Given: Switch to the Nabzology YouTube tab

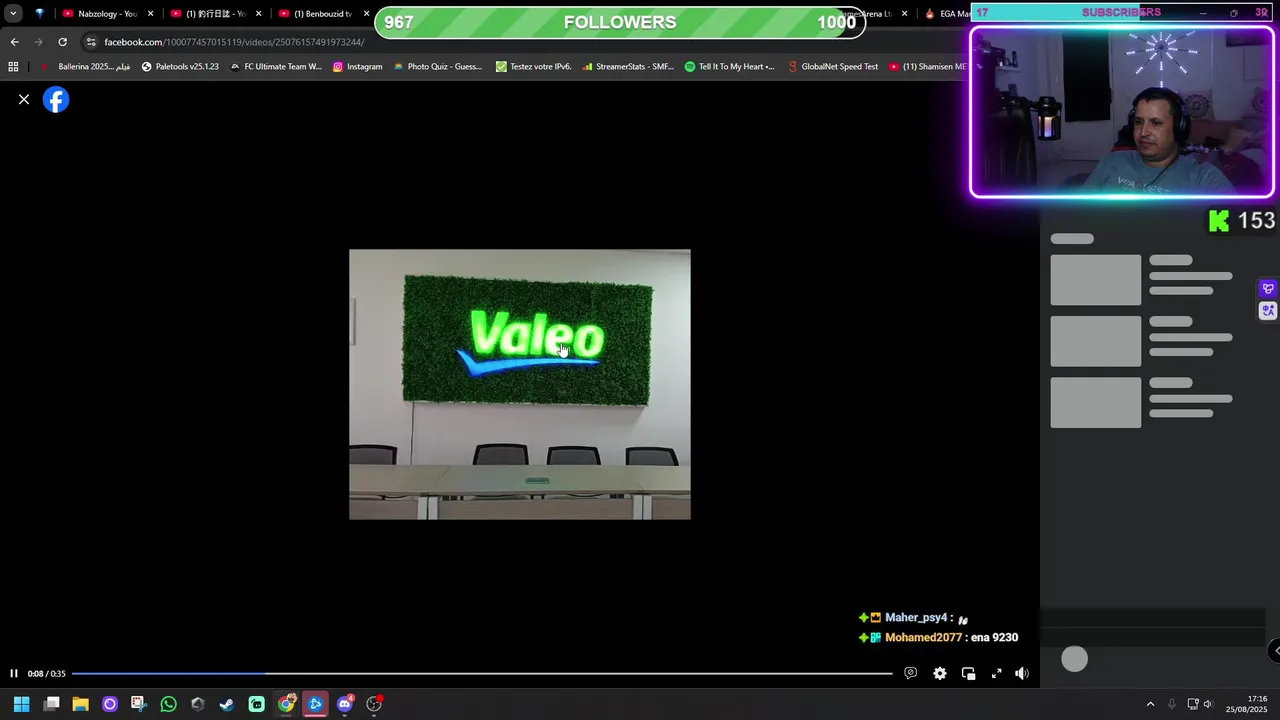Looking at the screenshot, I should (x=100, y=14).
